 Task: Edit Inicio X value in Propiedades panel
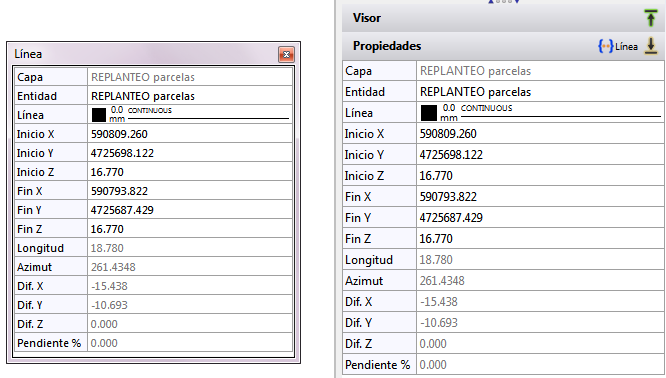[540, 134]
